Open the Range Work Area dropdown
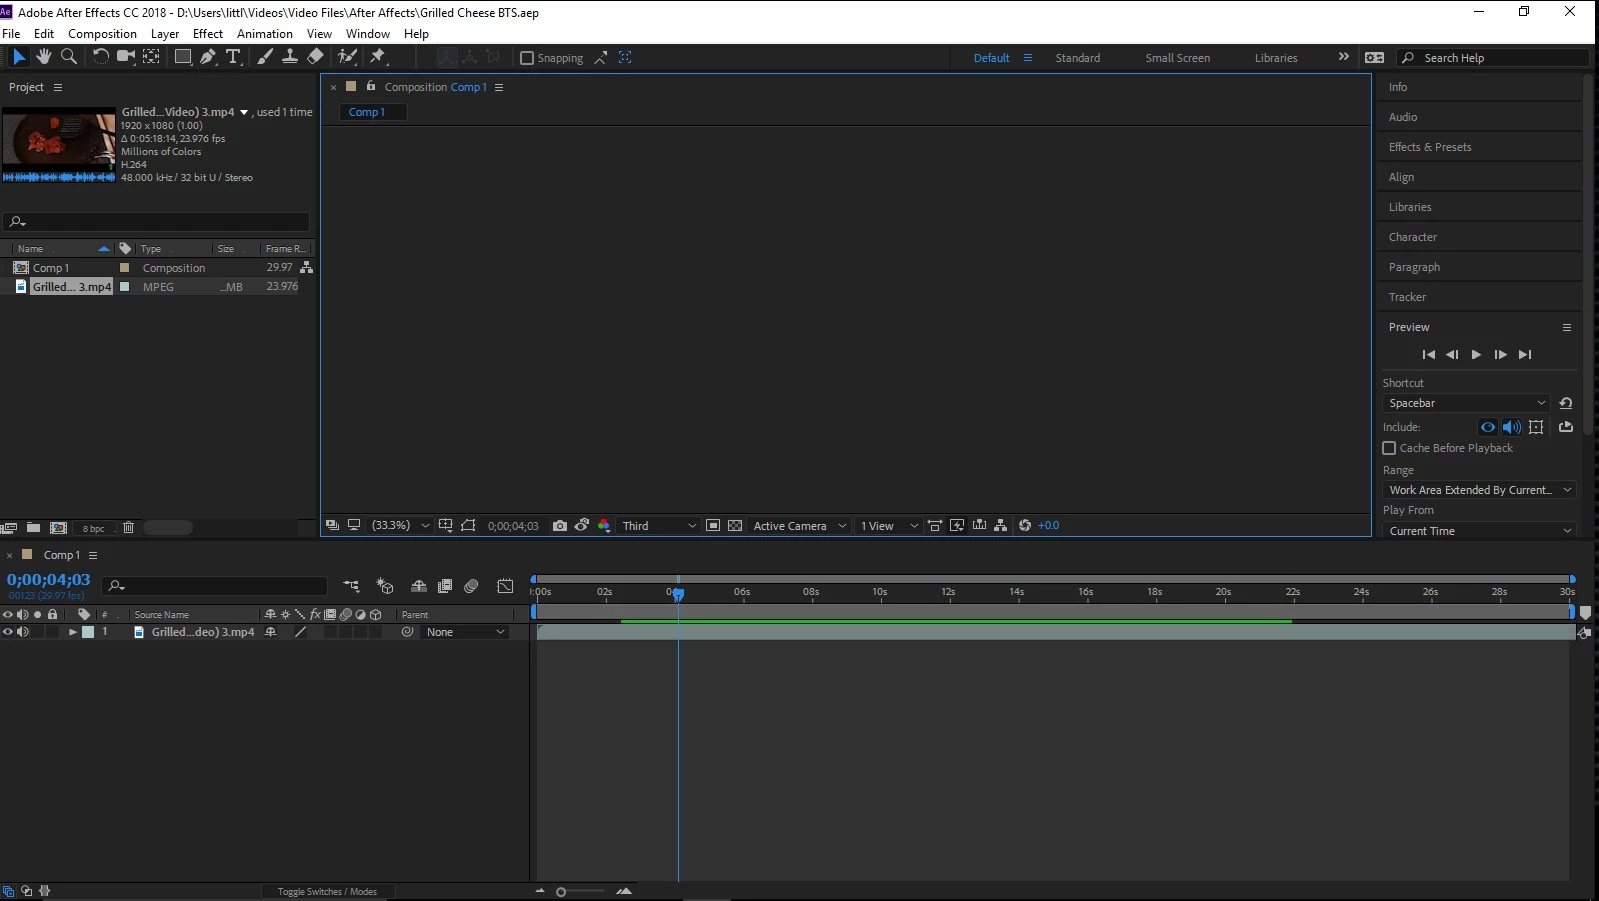1599x901 pixels. pos(1480,490)
